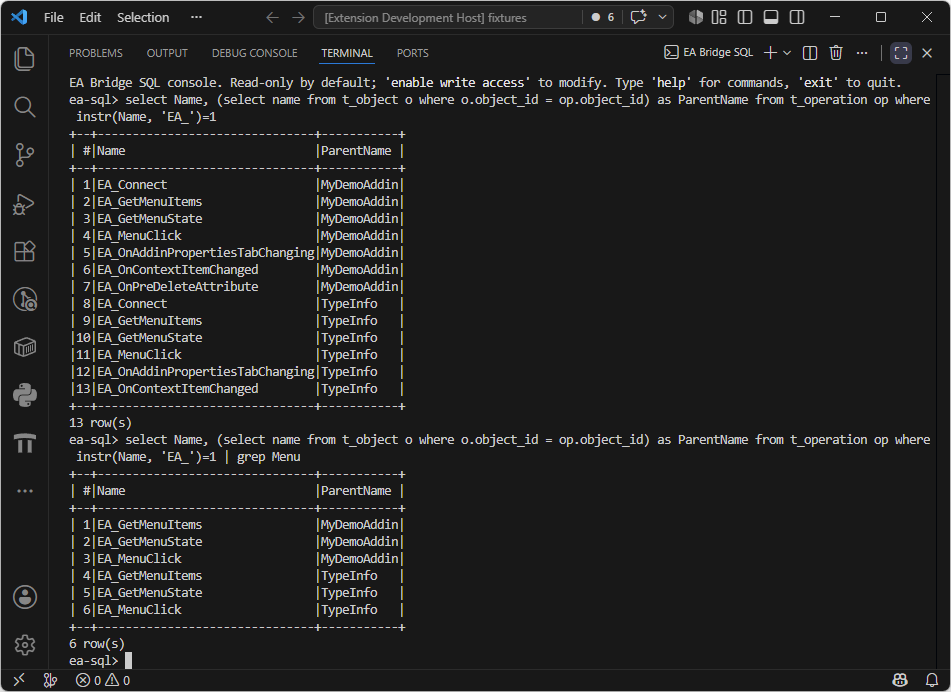
Task: Open Run and Debug view
Action: tap(24, 204)
